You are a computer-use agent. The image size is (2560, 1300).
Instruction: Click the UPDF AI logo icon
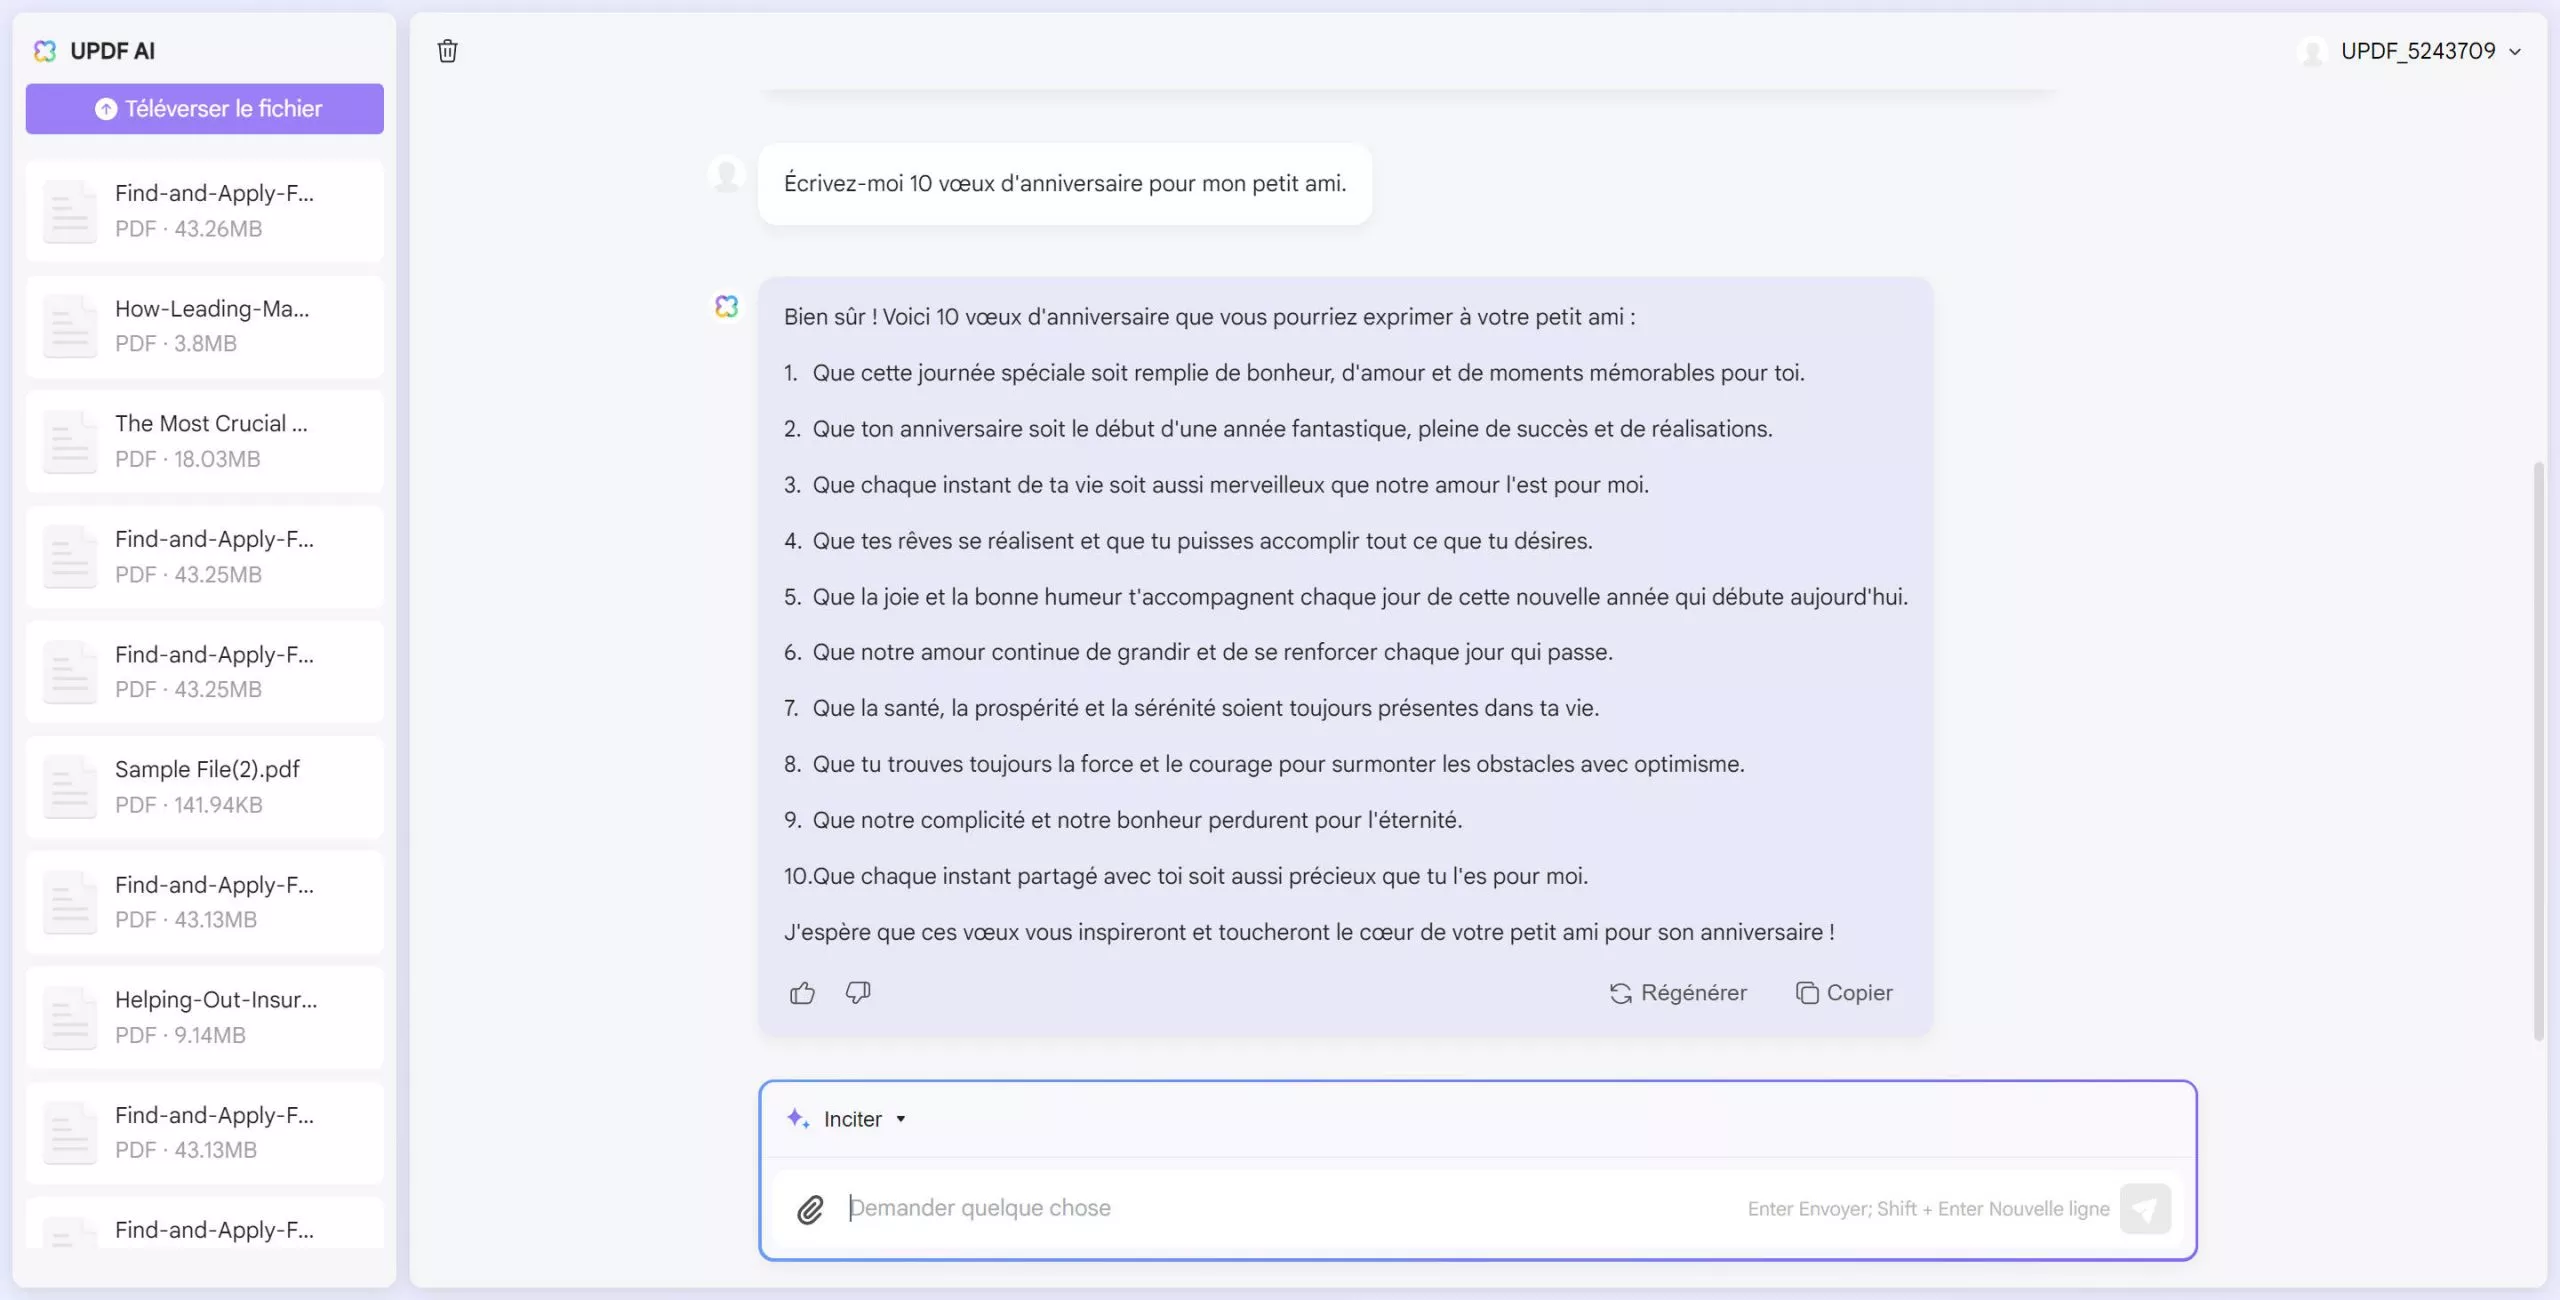click(x=45, y=51)
